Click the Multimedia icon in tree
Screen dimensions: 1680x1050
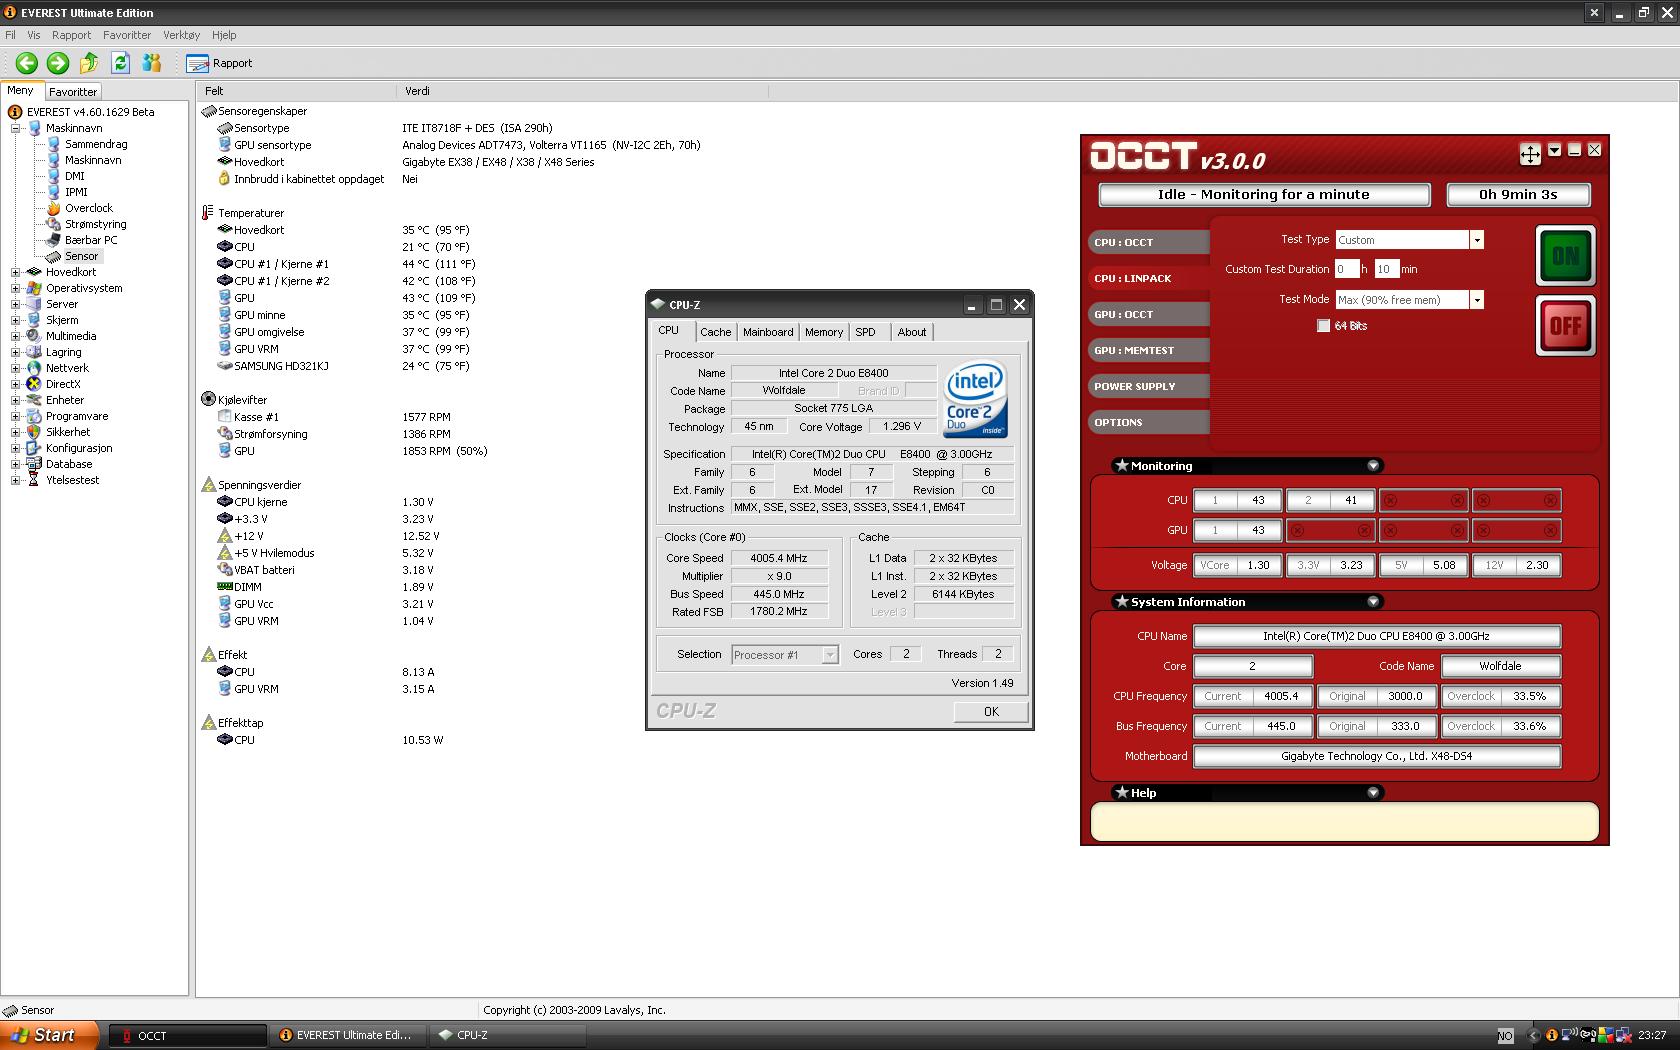34,336
